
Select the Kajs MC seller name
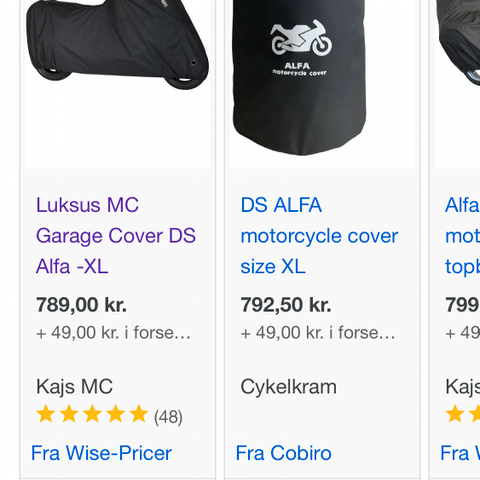click(x=74, y=387)
